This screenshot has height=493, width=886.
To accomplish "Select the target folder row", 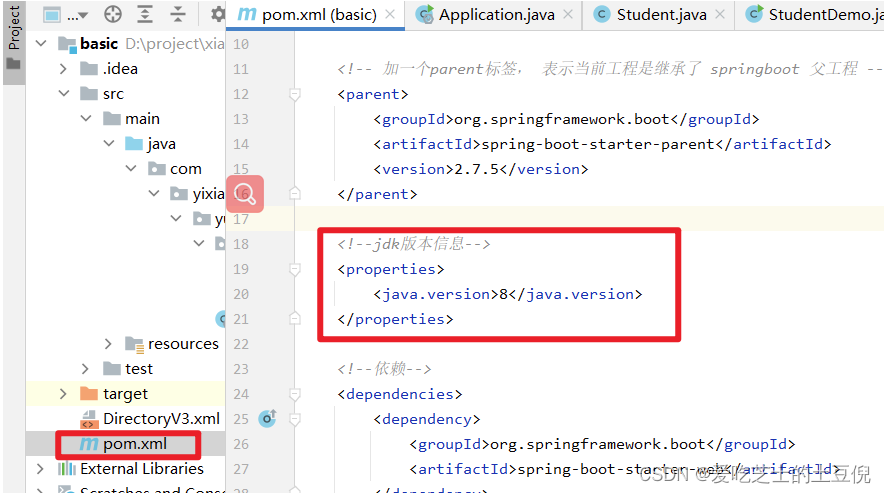I will (125, 393).
